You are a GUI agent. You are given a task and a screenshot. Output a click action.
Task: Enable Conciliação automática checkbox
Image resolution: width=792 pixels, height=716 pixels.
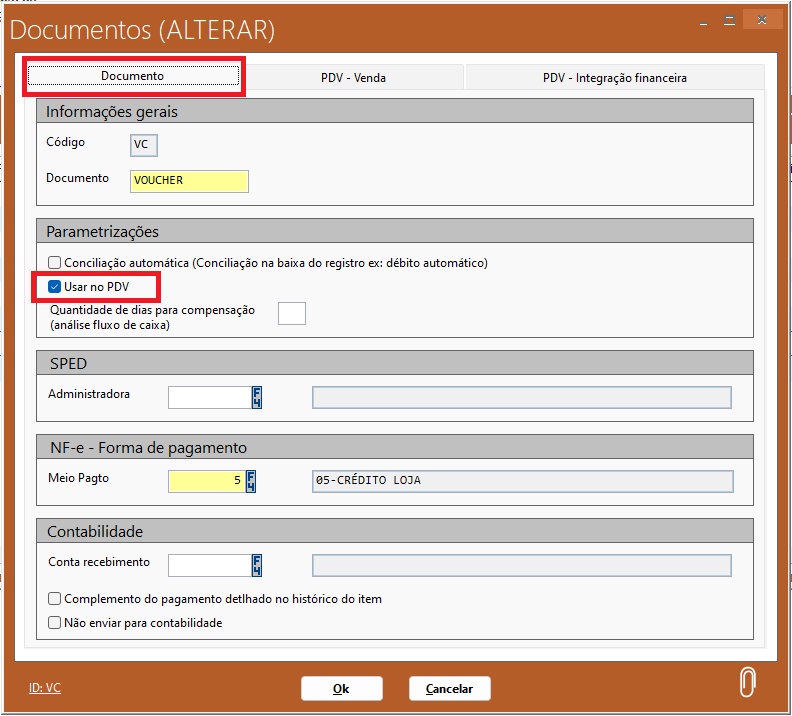[x=55, y=263]
